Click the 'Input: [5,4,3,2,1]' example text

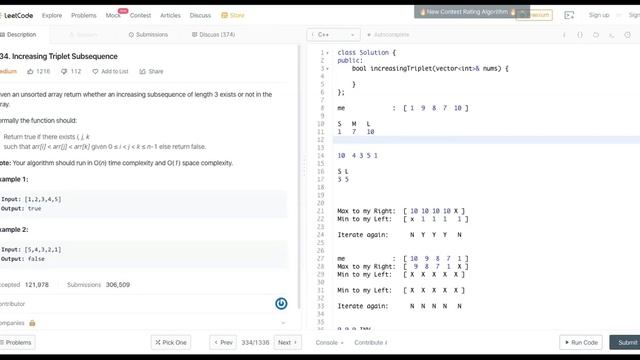pos(31,249)
